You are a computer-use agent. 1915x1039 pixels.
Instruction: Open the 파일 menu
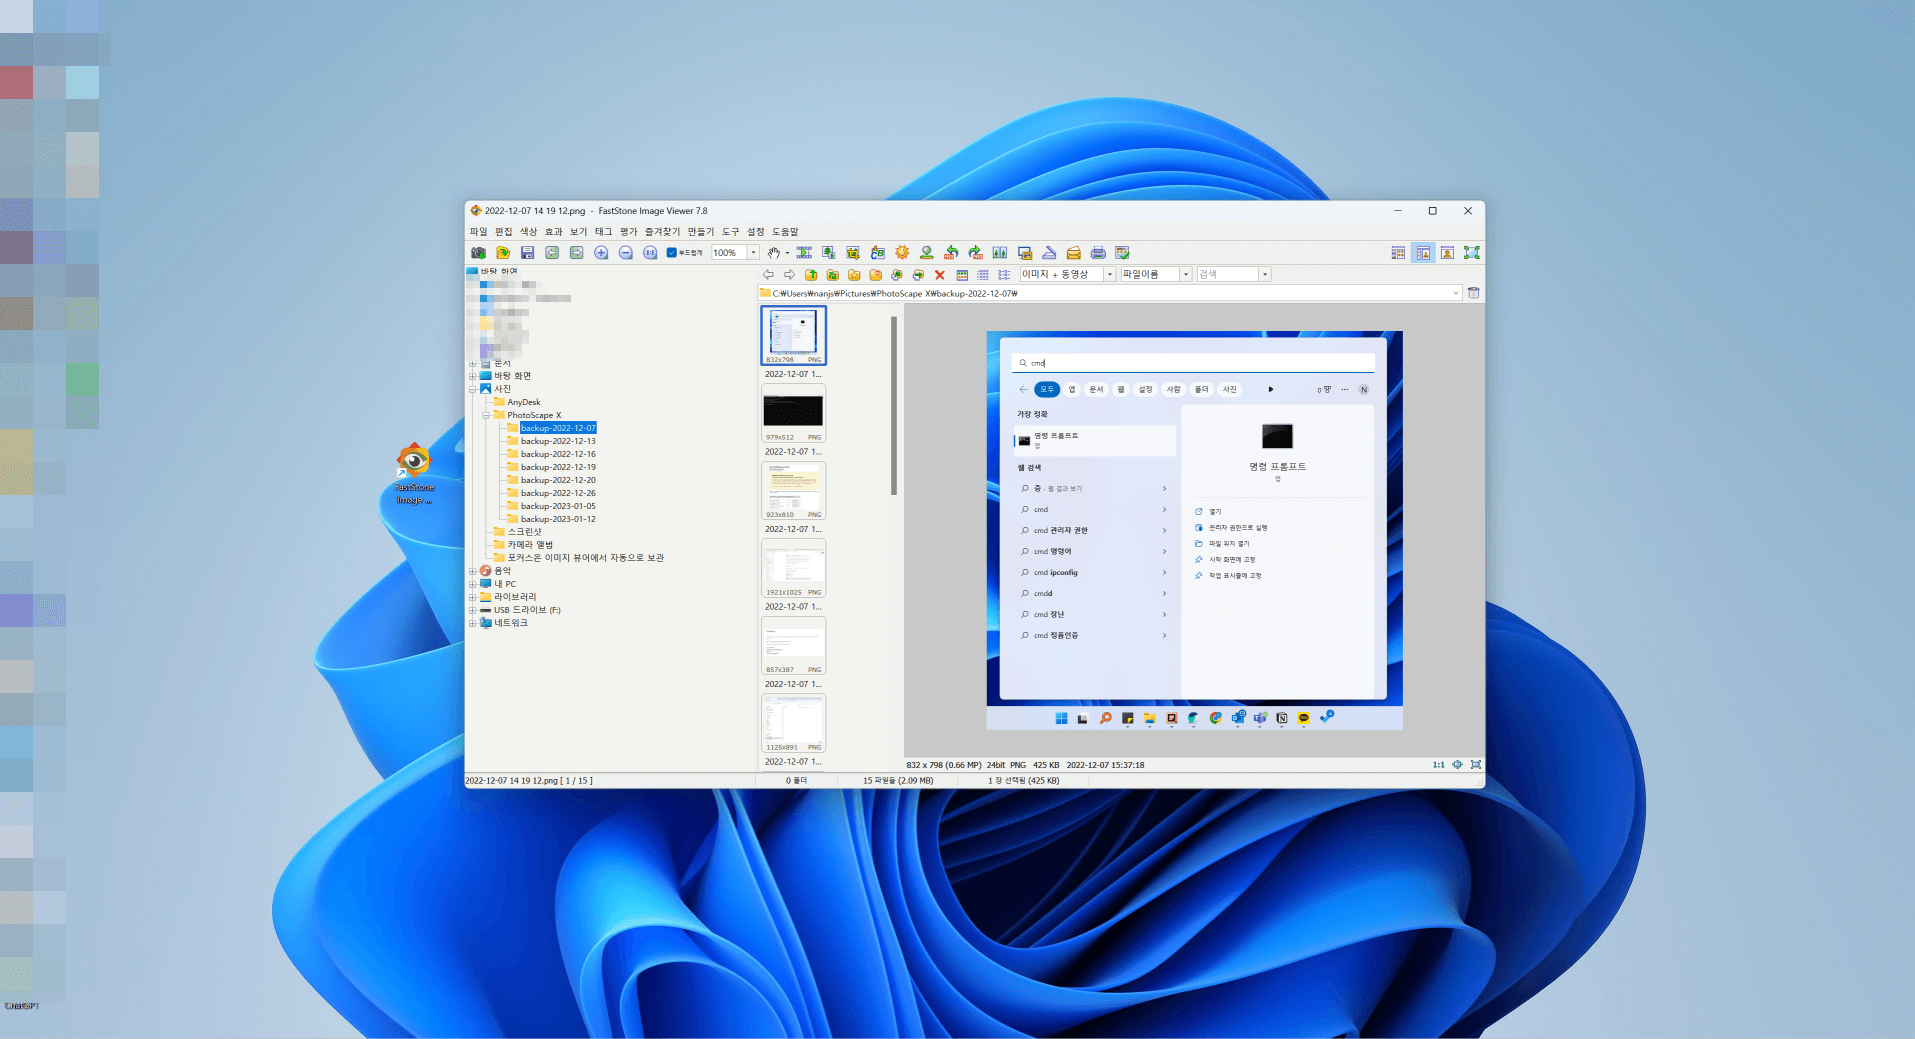pyautogui.click(x=478, y=232)
